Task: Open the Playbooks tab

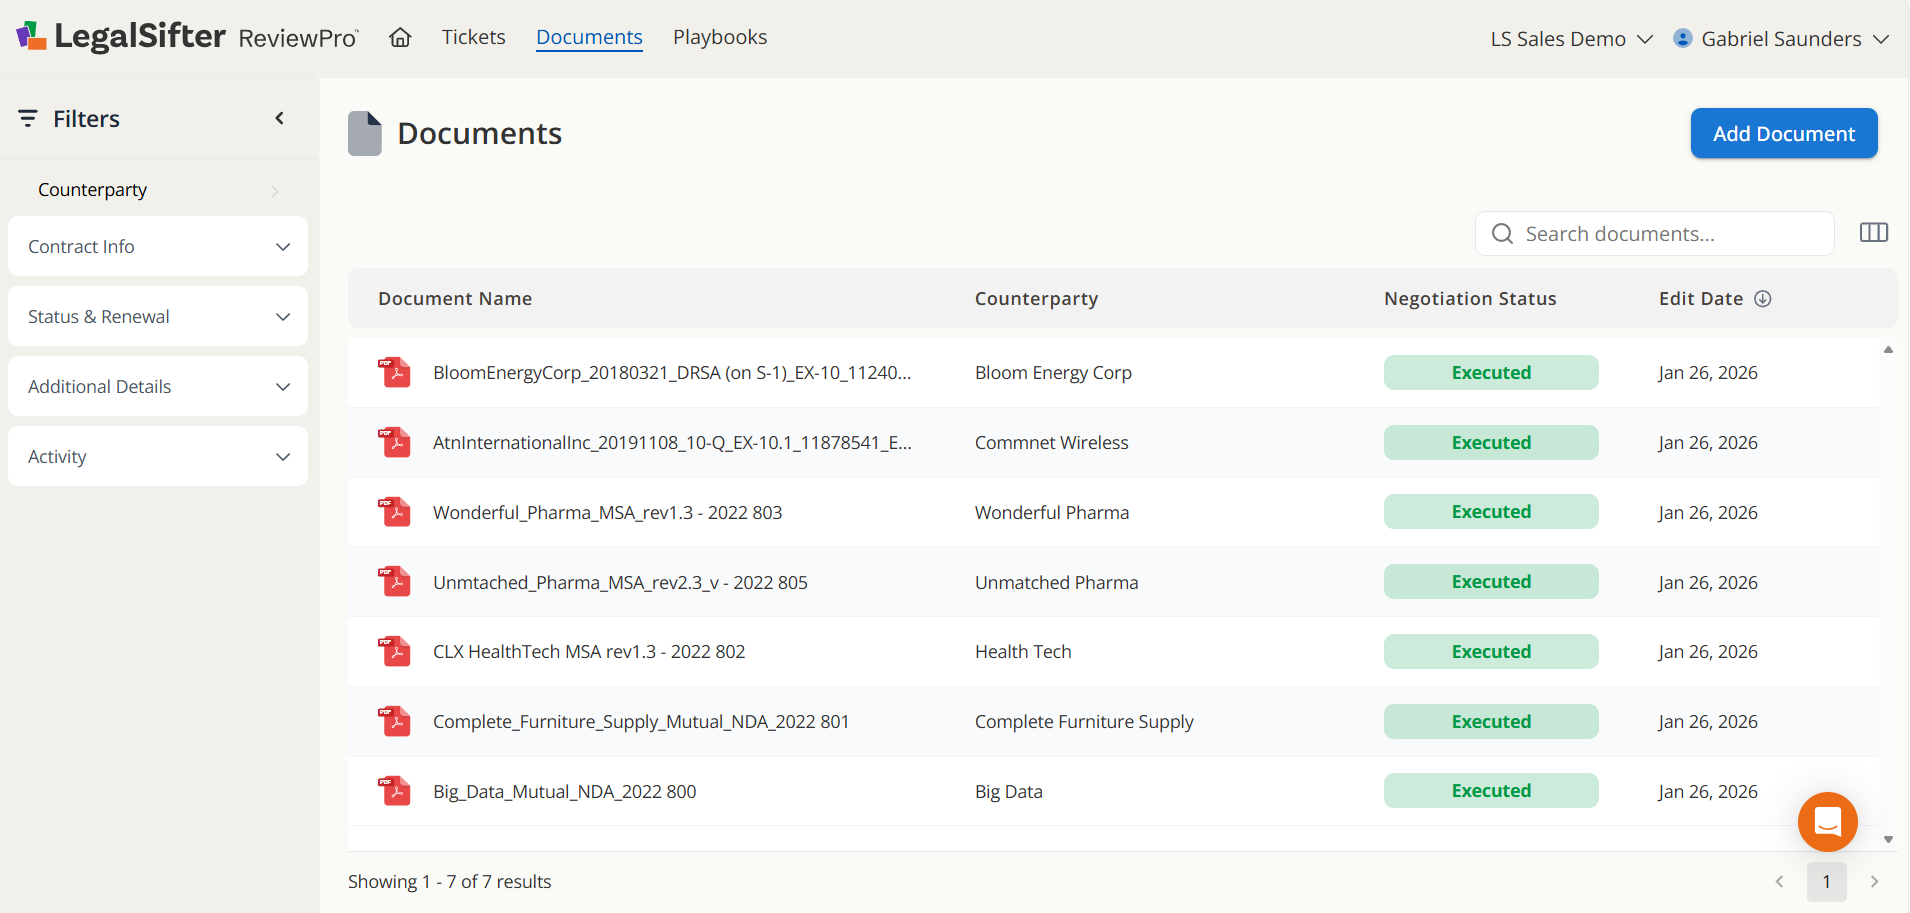Action: point(720,37)
